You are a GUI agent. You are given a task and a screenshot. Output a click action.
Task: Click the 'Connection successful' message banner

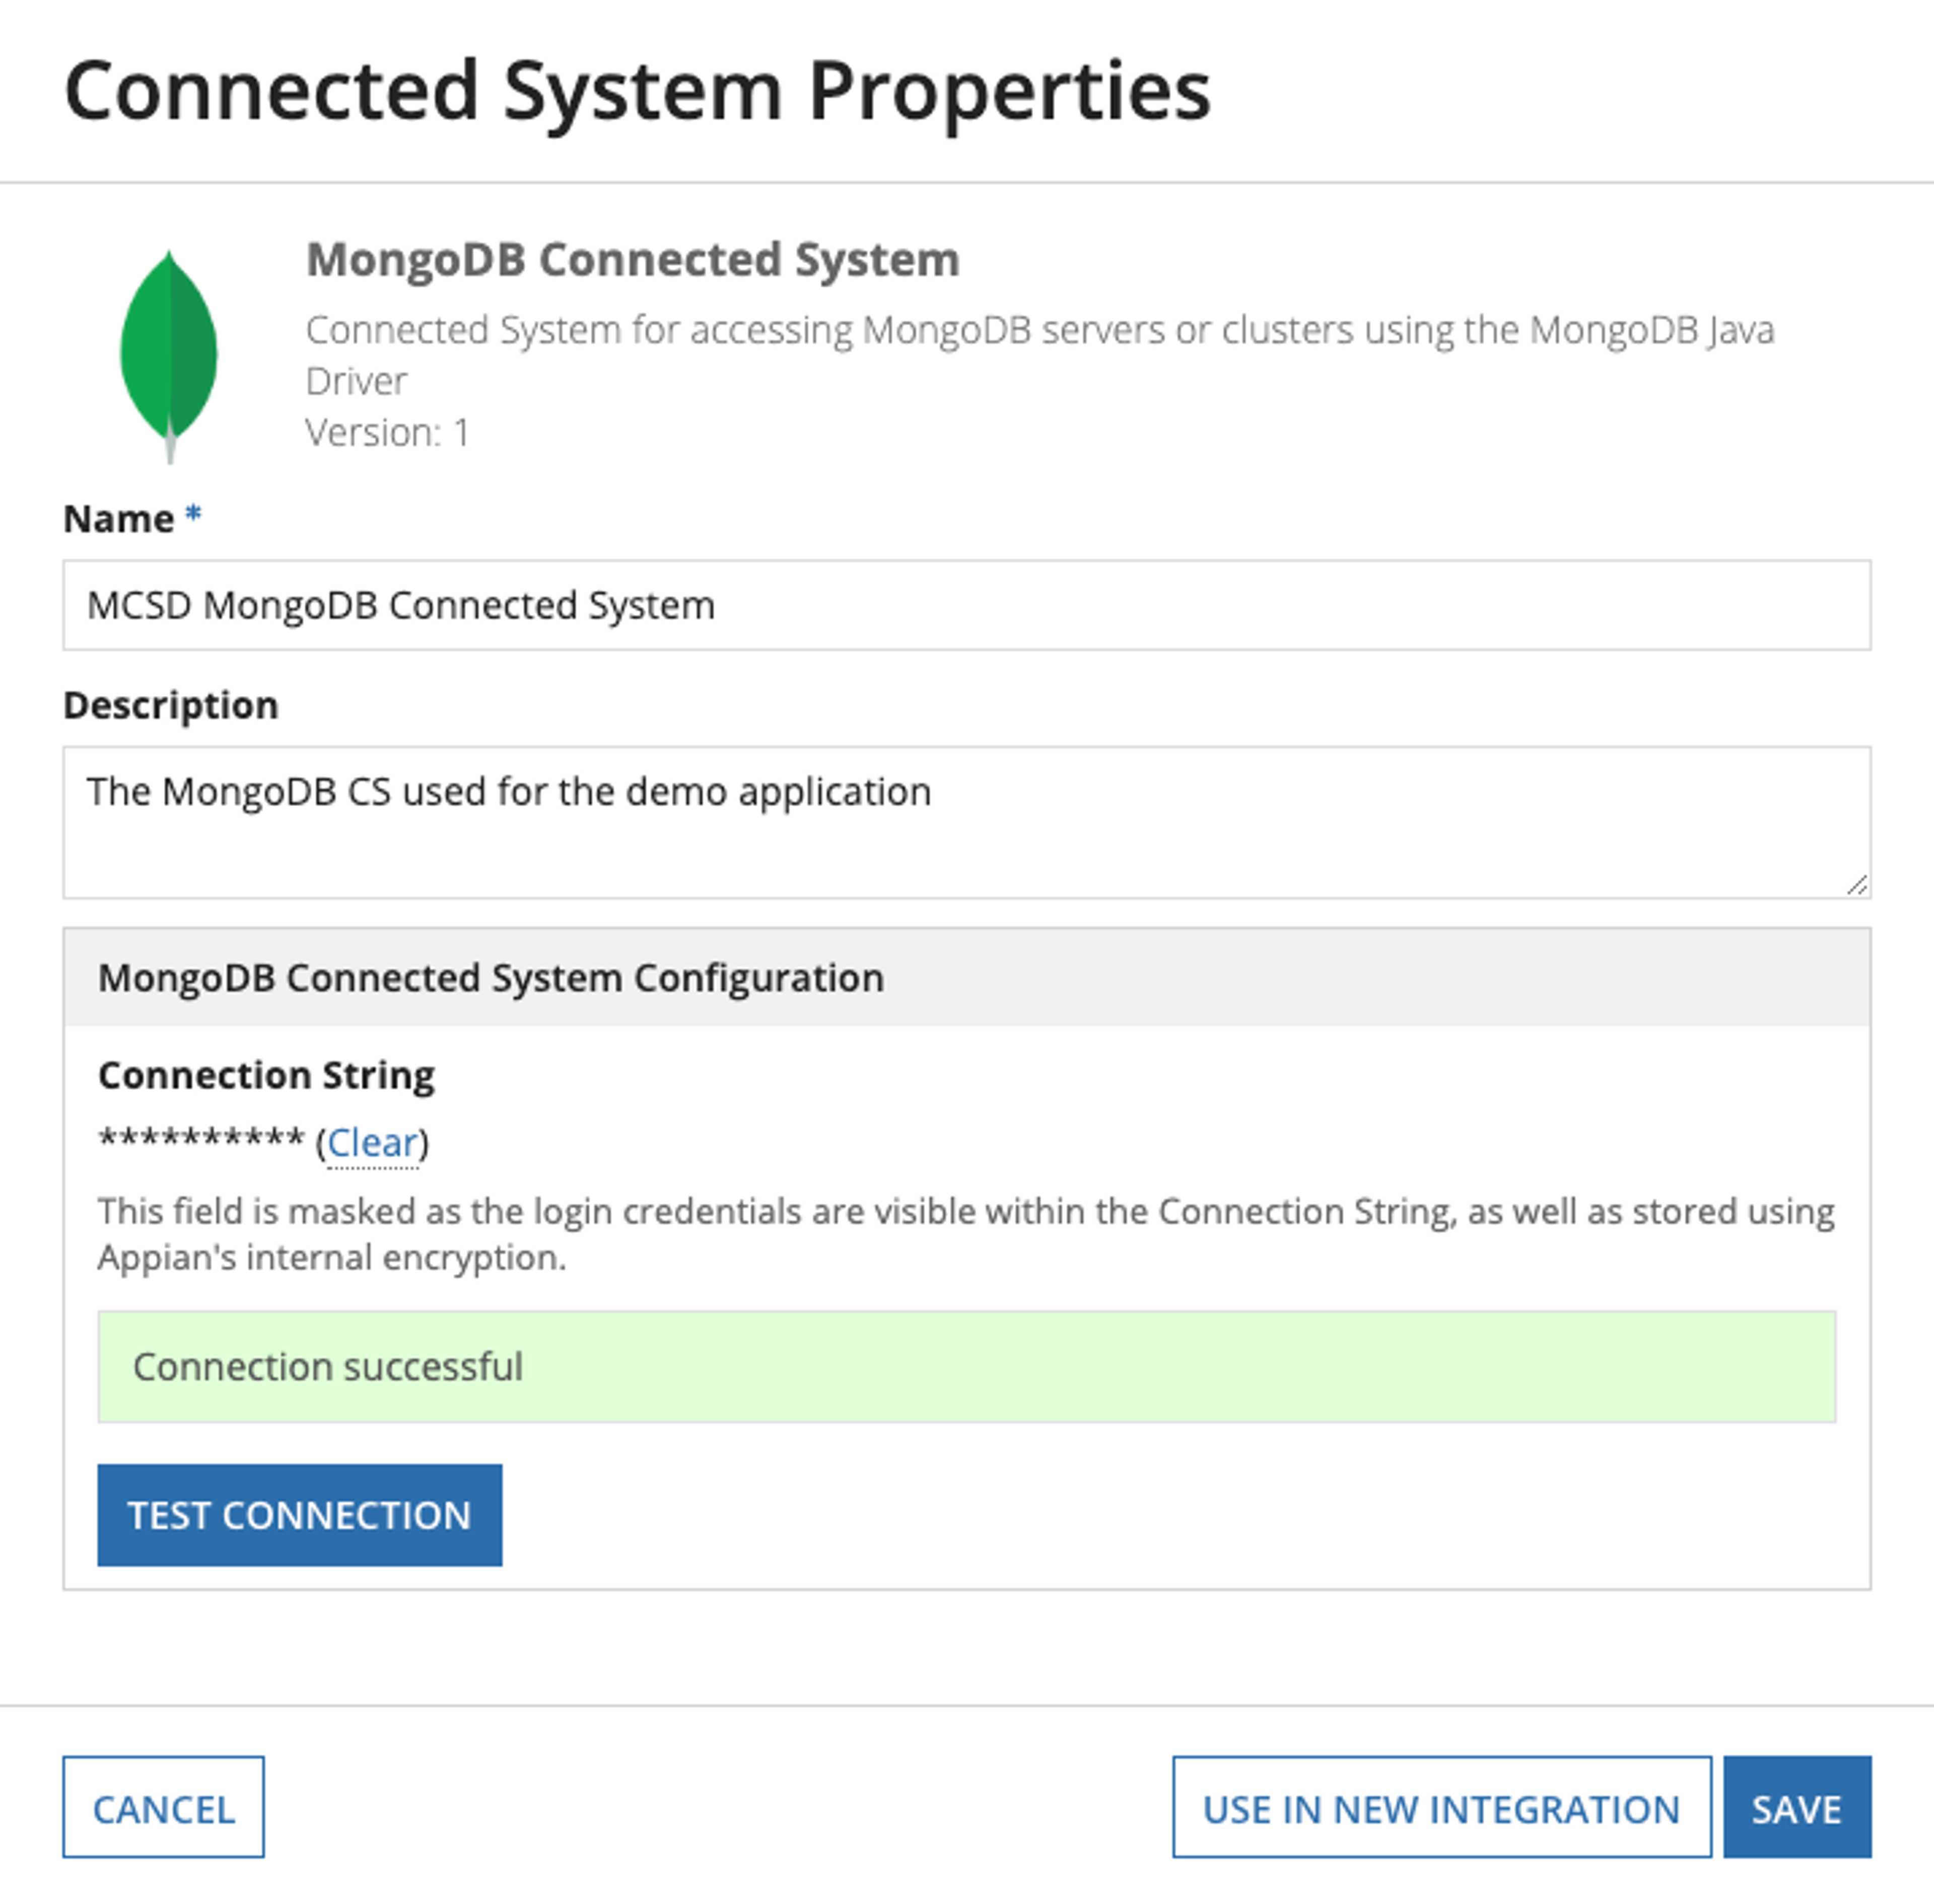(x=966, y=1367)
